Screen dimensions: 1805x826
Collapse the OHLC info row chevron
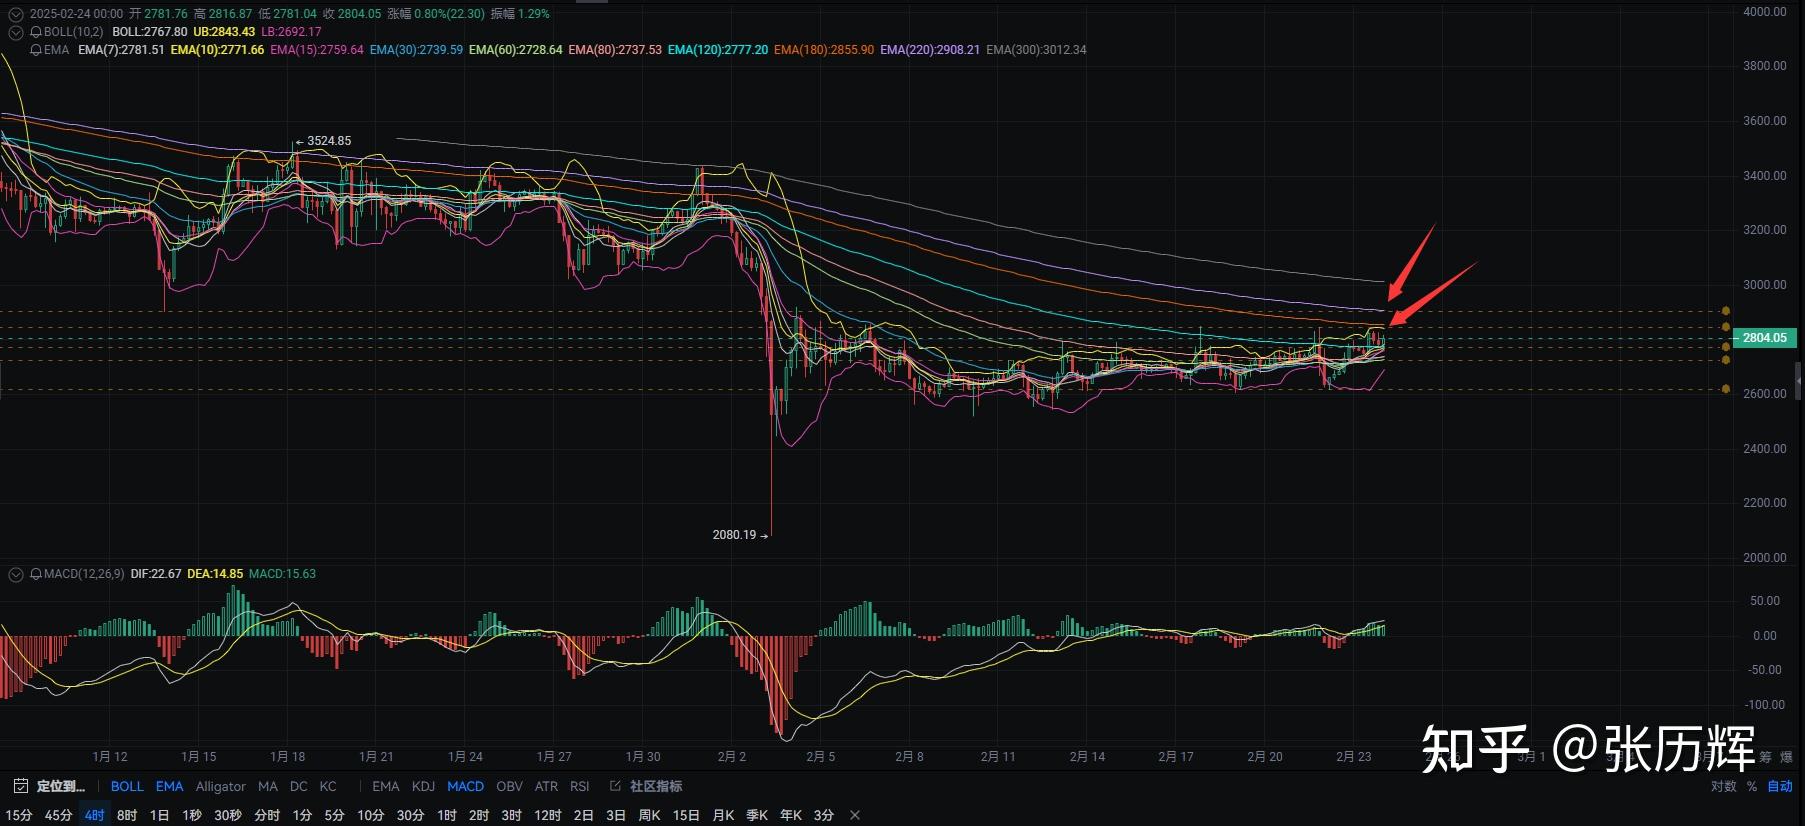coord(15,14)
